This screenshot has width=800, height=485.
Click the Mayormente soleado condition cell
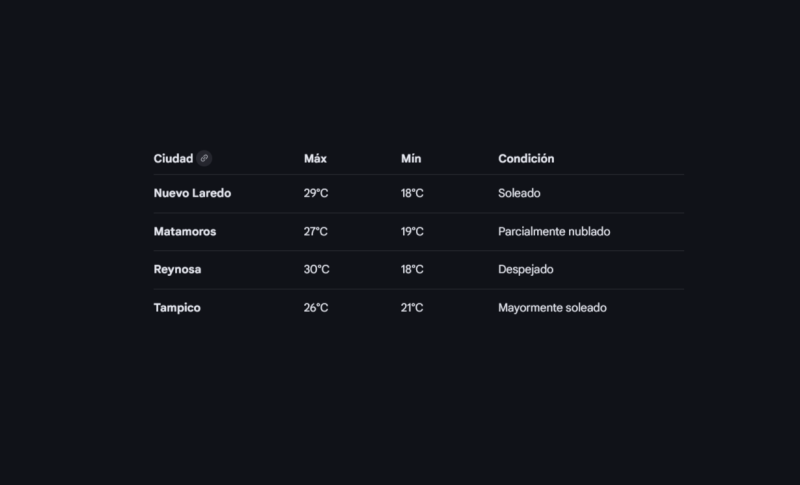point(552,308)
